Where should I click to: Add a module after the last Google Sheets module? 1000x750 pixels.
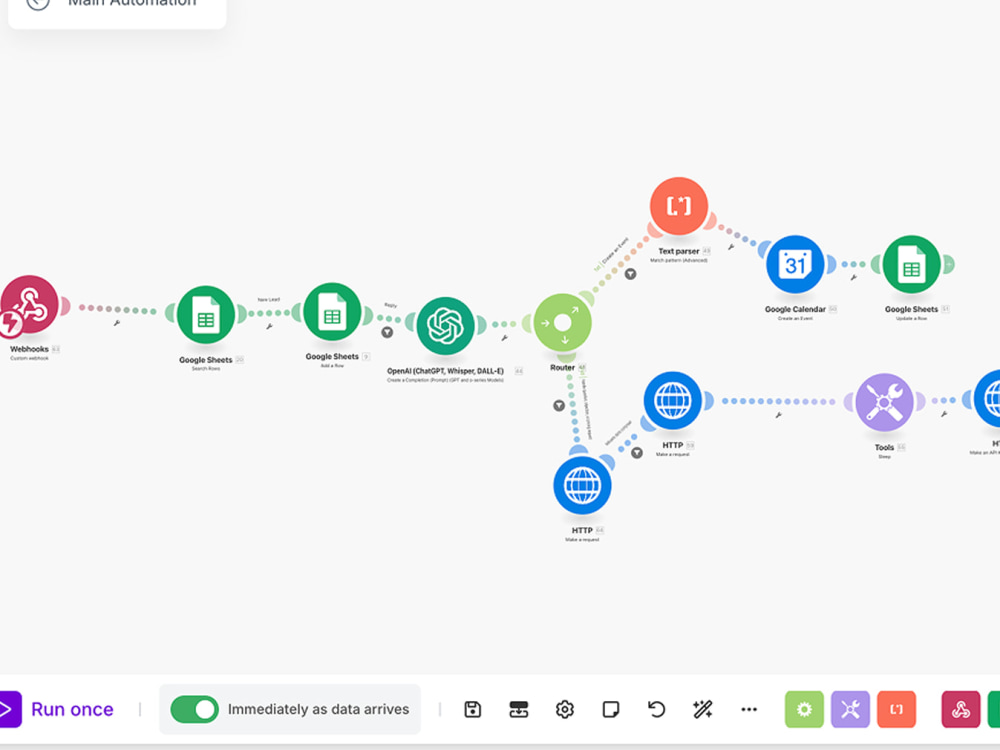(x=948, y=264)
